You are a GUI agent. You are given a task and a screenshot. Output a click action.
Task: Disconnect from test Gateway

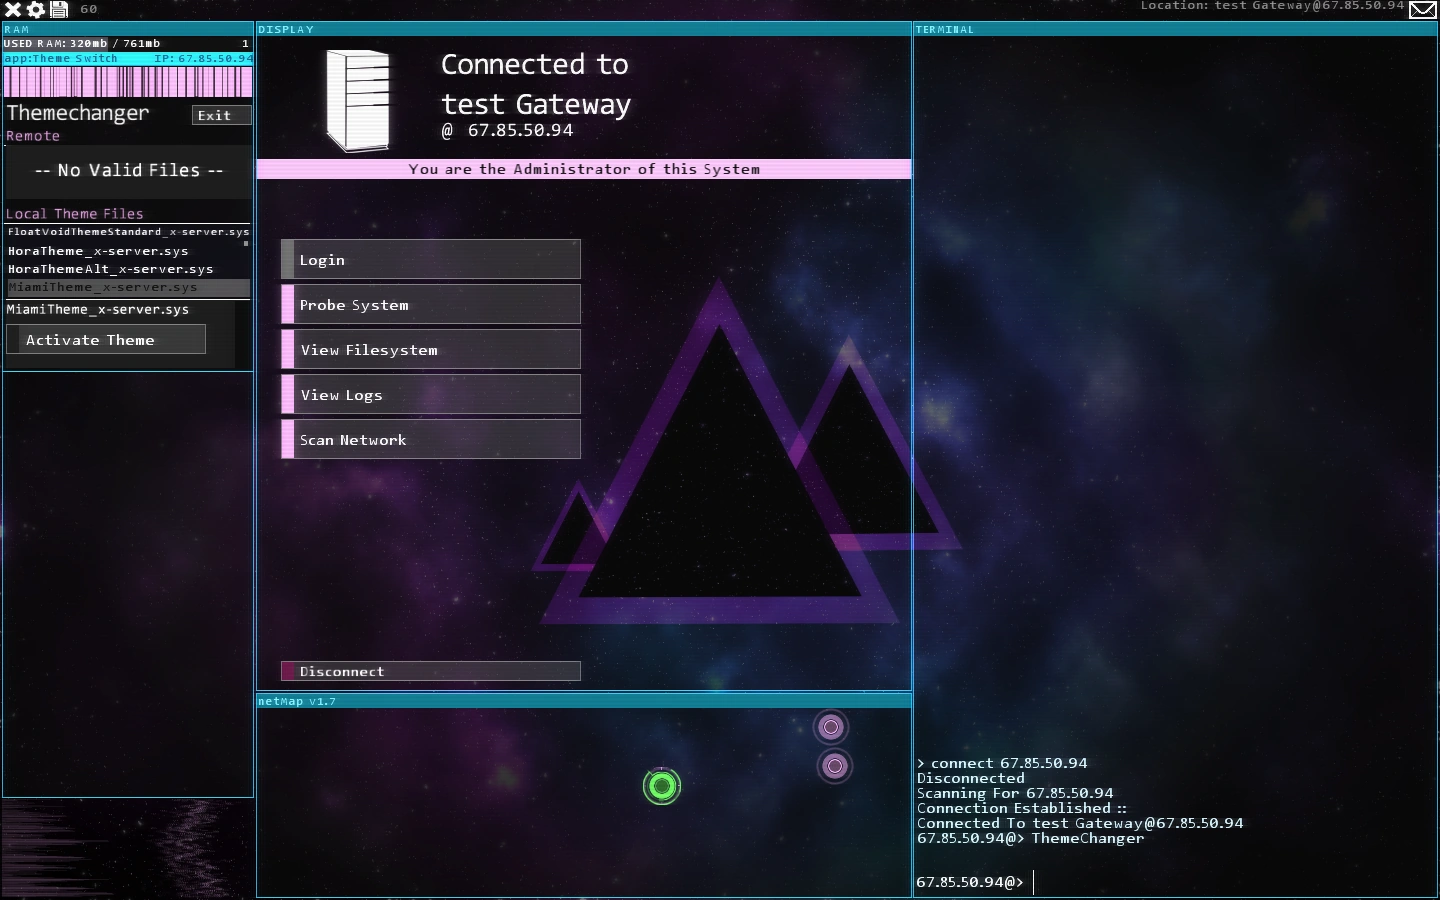431,671
